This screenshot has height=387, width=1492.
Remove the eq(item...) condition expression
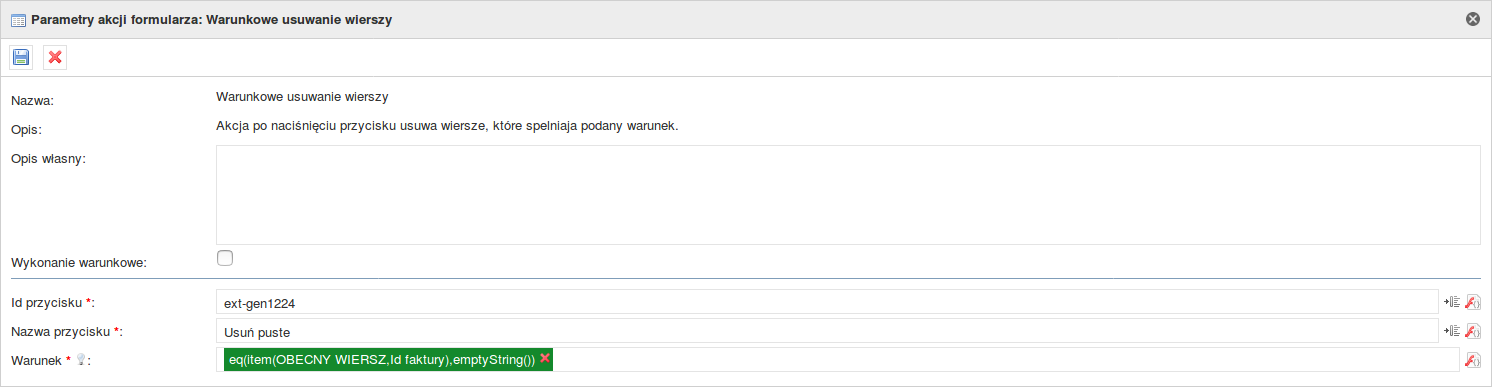point(545,358)
